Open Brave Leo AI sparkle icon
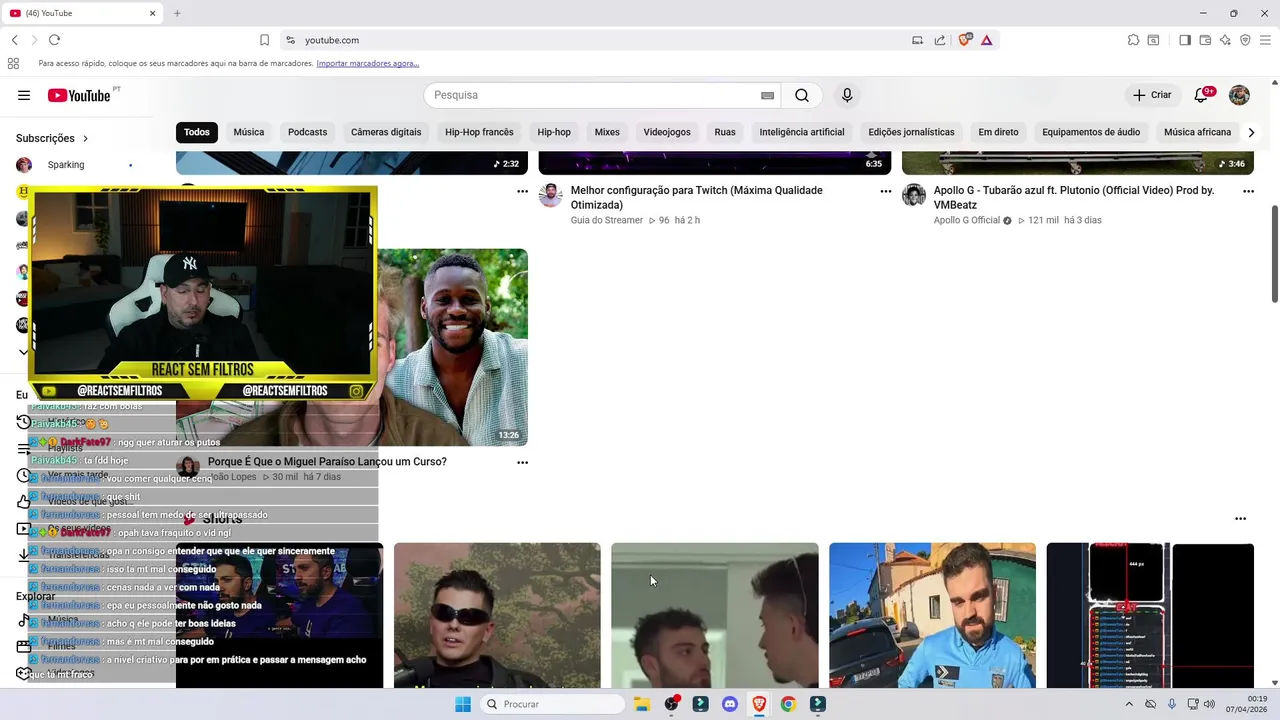This screenshot has height=720, width=1280. pos(1225,40)
